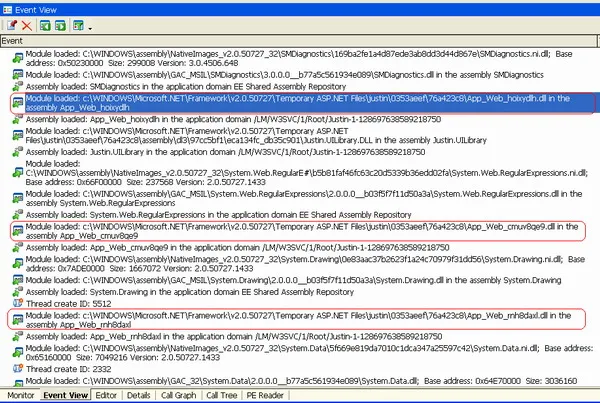Viewport: 600px width, 403px height.
Task: Click the icon of the System.Data.ni.dll module row
Action: [18, 352]
